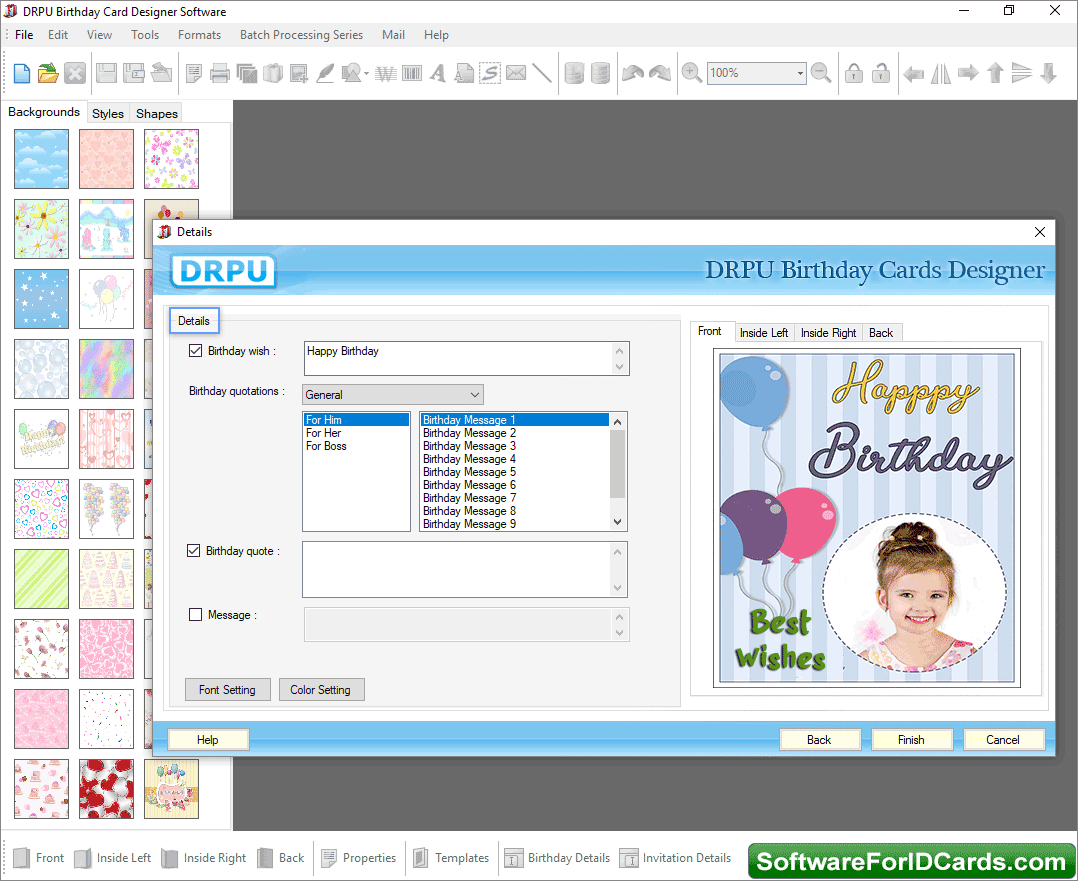
Task: Switch to the Styles tab
Action: pyautogui.click(x=108, y=113)
